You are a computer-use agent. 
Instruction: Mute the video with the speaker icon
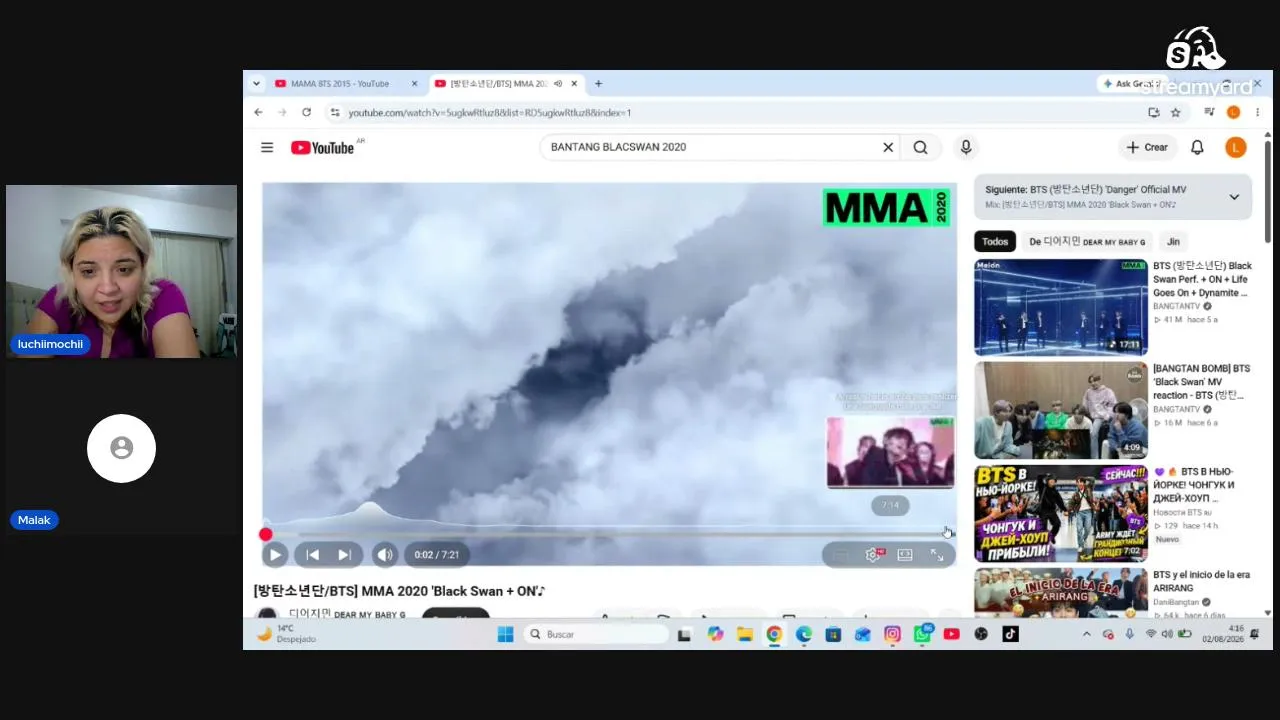point(385,554)
